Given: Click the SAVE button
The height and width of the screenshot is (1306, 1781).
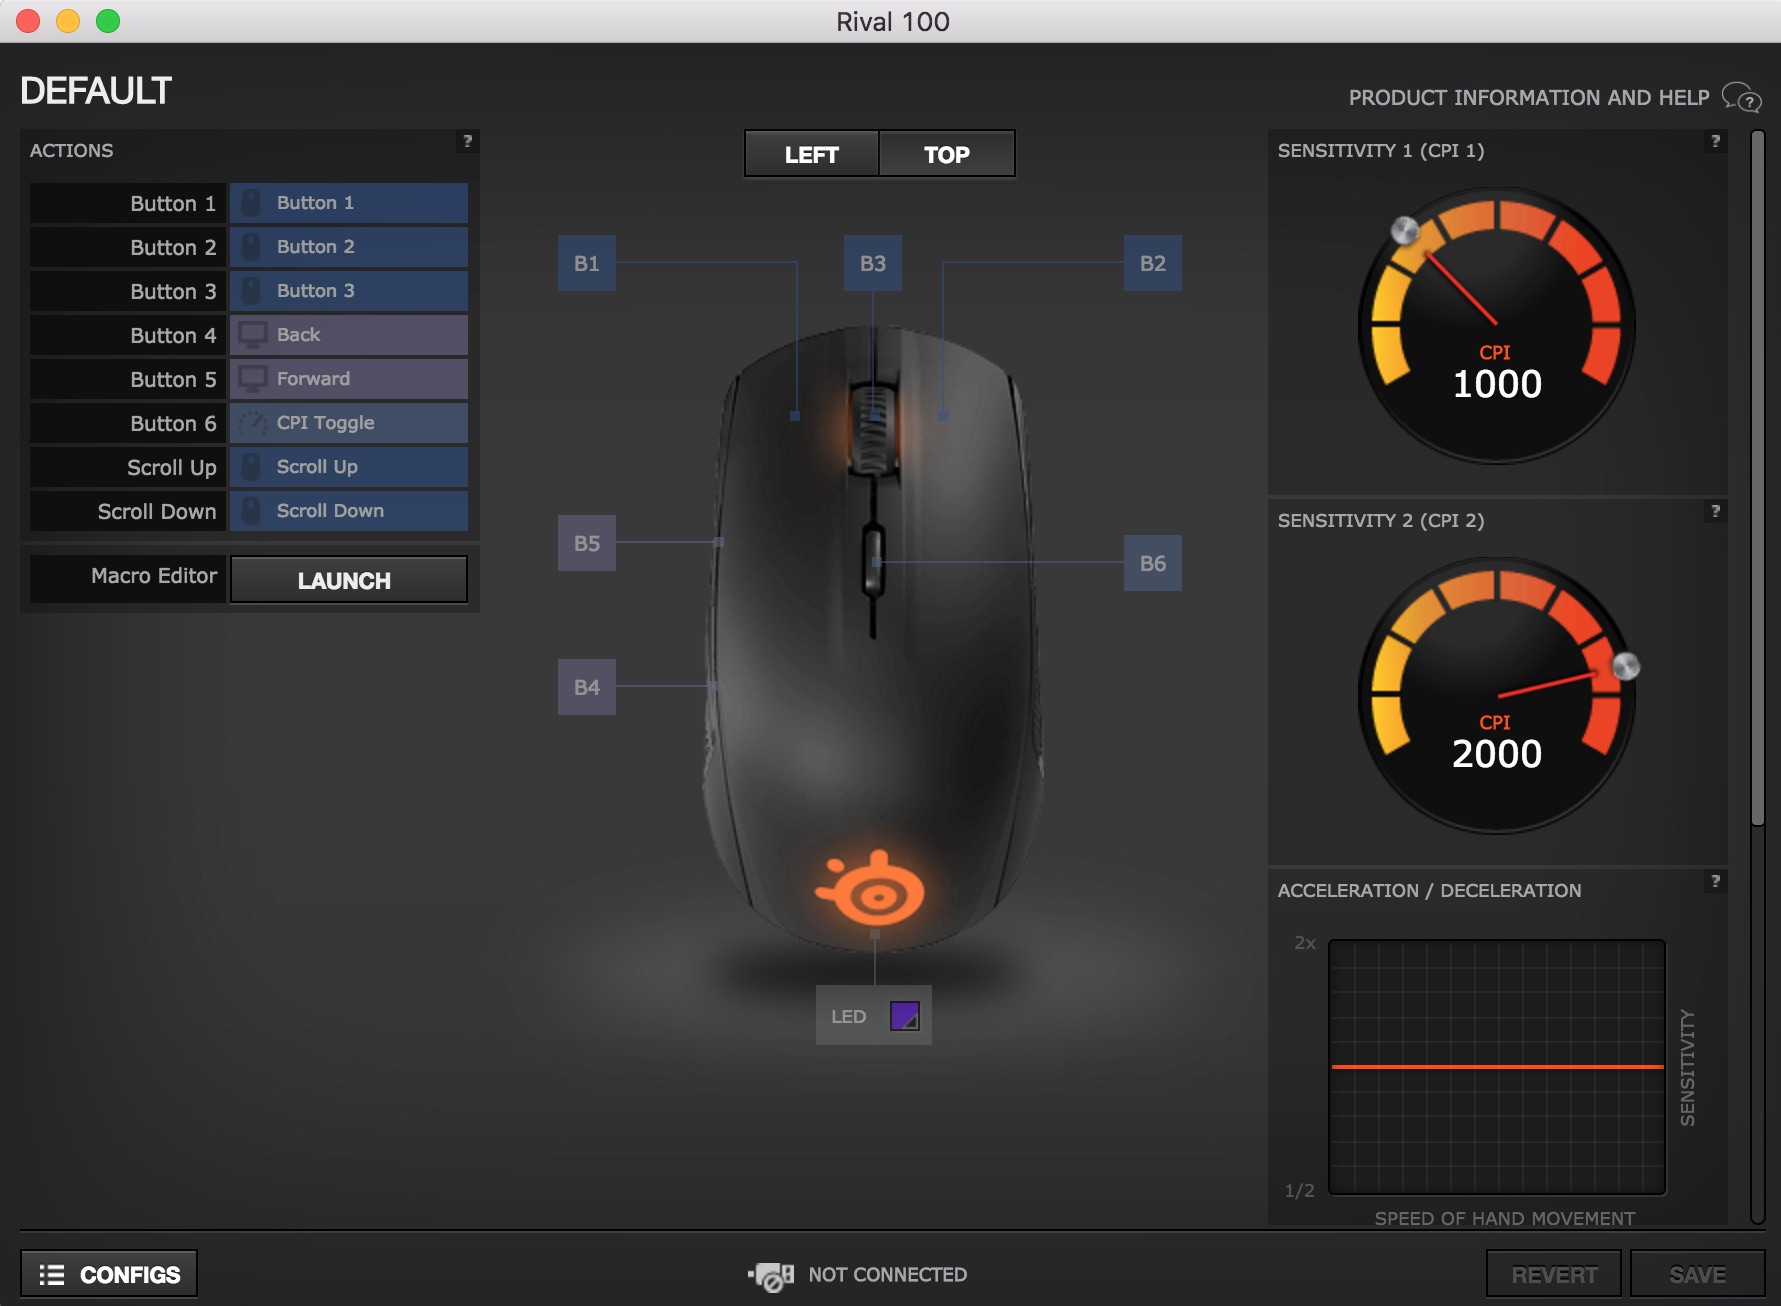Looking at the screenshot, I should click(x=1697, y=1275).
